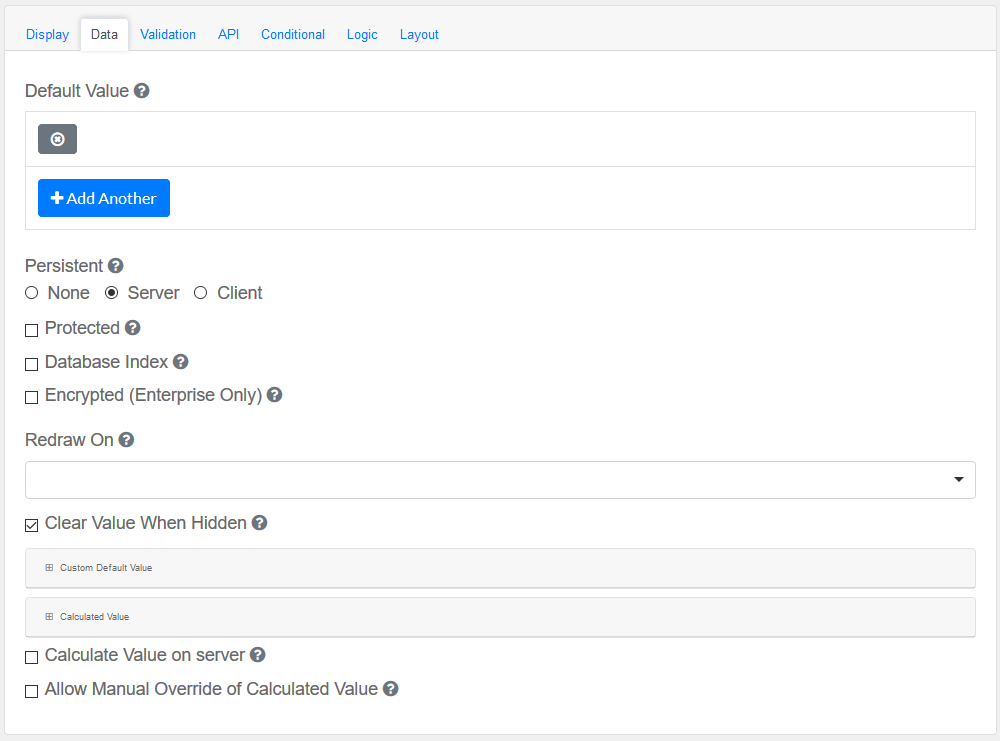Click help icon next to Redraw On
The width and height of the screenshot is (1000, 741).
[x=126, y=440]
